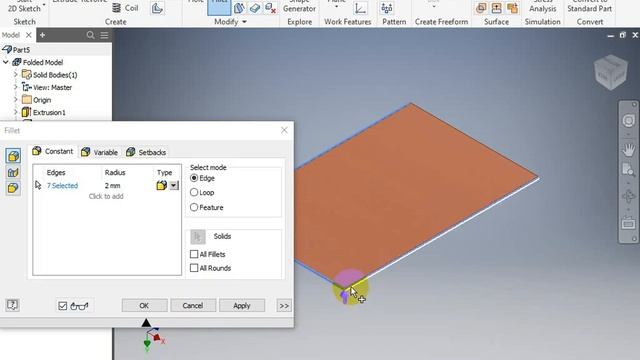This screenshot has width=640, height=360.
Task: Click Cancel in the Fillet dialog
Action: tap(193, 305)
